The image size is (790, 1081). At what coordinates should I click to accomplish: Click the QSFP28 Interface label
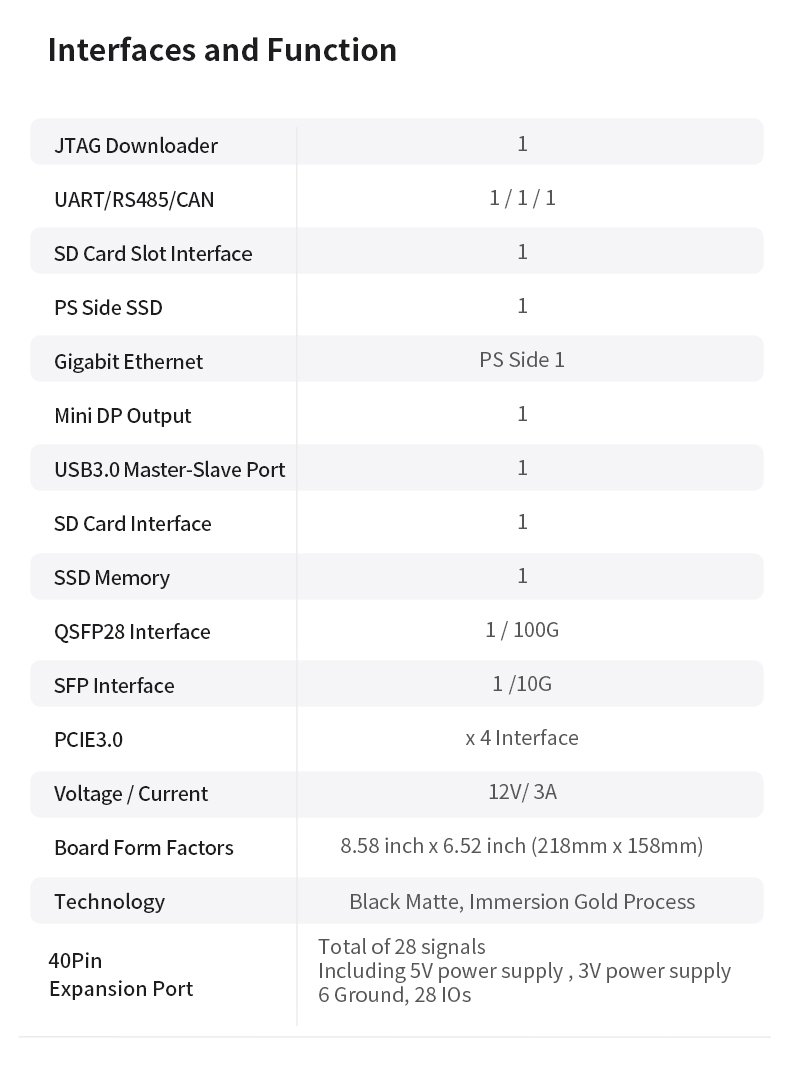coord(132,632)
